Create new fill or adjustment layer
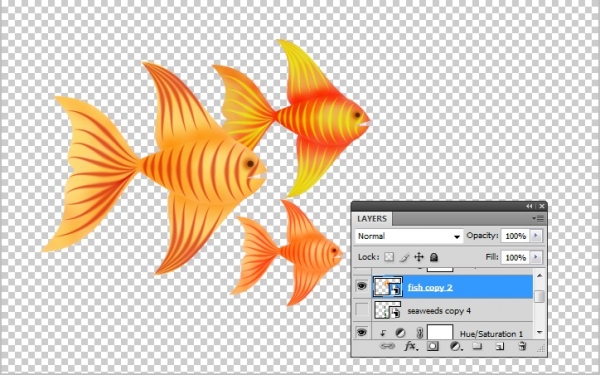Viewport: 600px width, 375px height. [x=455, y=347]
